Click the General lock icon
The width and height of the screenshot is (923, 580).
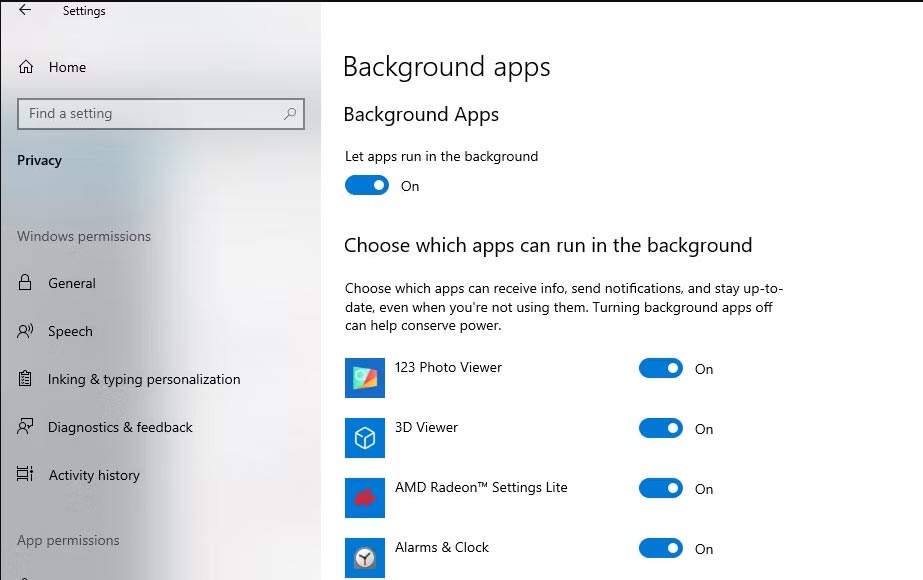tap(26, 283)
